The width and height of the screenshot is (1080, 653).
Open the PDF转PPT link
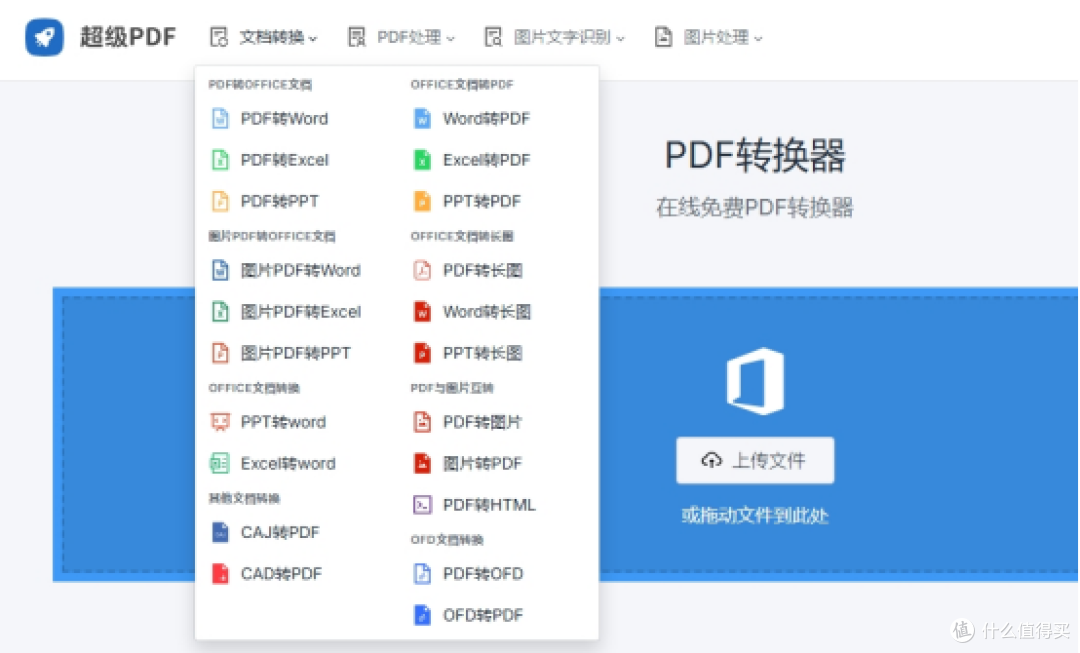(x=280, y=201)
